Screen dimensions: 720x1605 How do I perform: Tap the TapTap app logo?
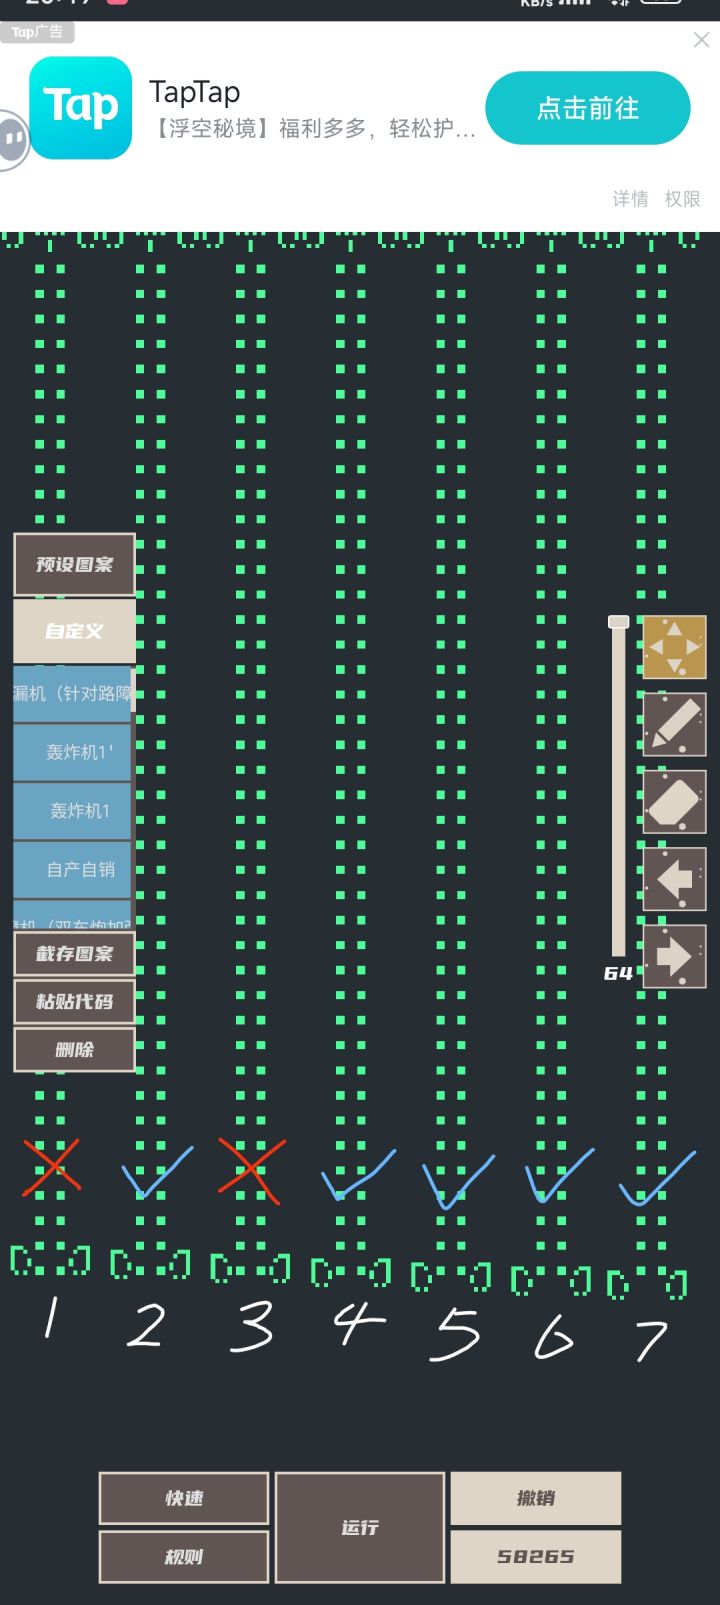(x=81, y=108)
